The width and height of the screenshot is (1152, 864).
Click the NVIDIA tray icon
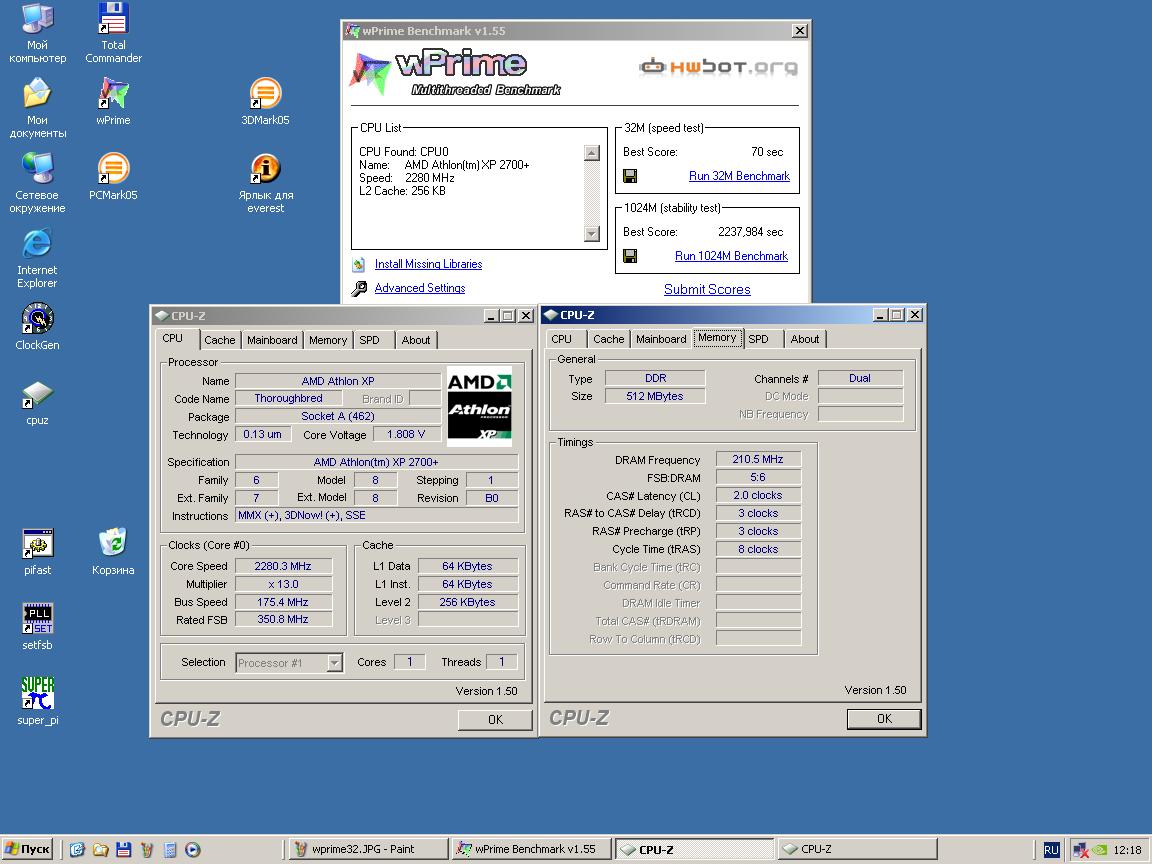coord(1100,850)
